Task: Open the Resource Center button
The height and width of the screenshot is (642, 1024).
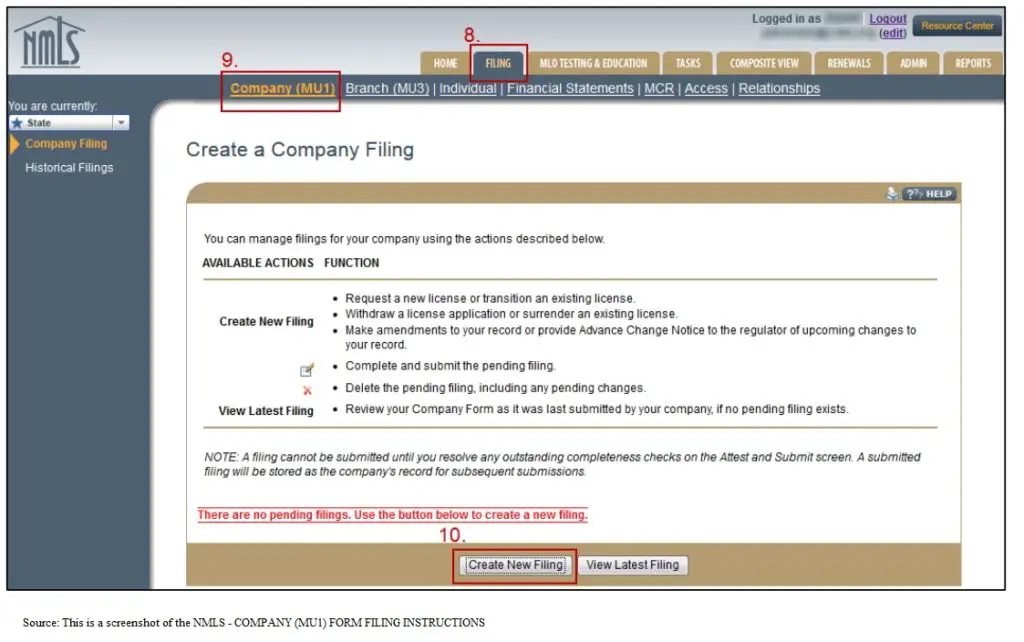Action: pyautogui.click(x=957, y=26)
